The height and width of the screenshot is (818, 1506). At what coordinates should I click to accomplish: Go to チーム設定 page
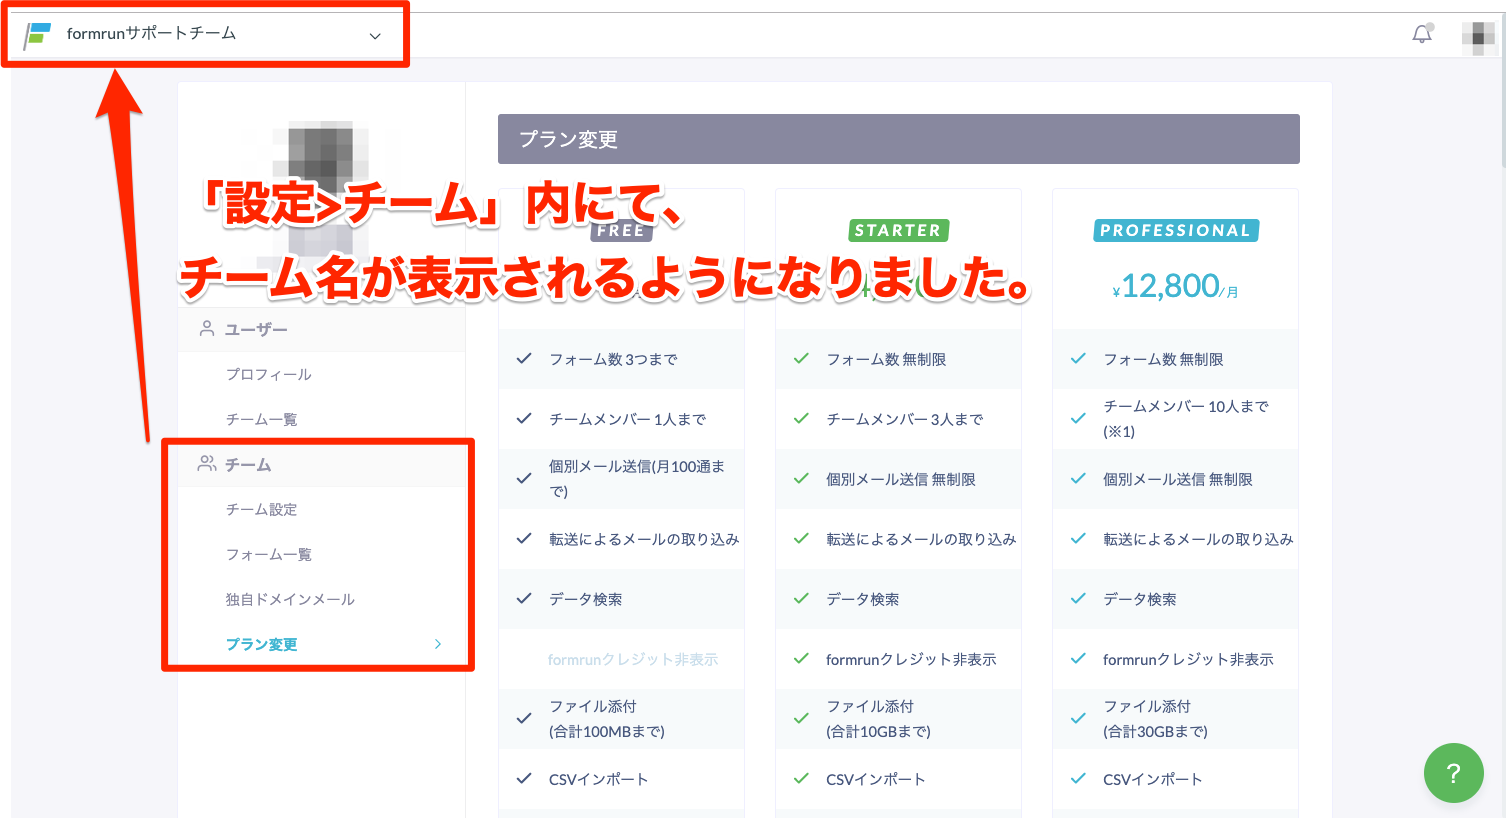pos(261,509)
